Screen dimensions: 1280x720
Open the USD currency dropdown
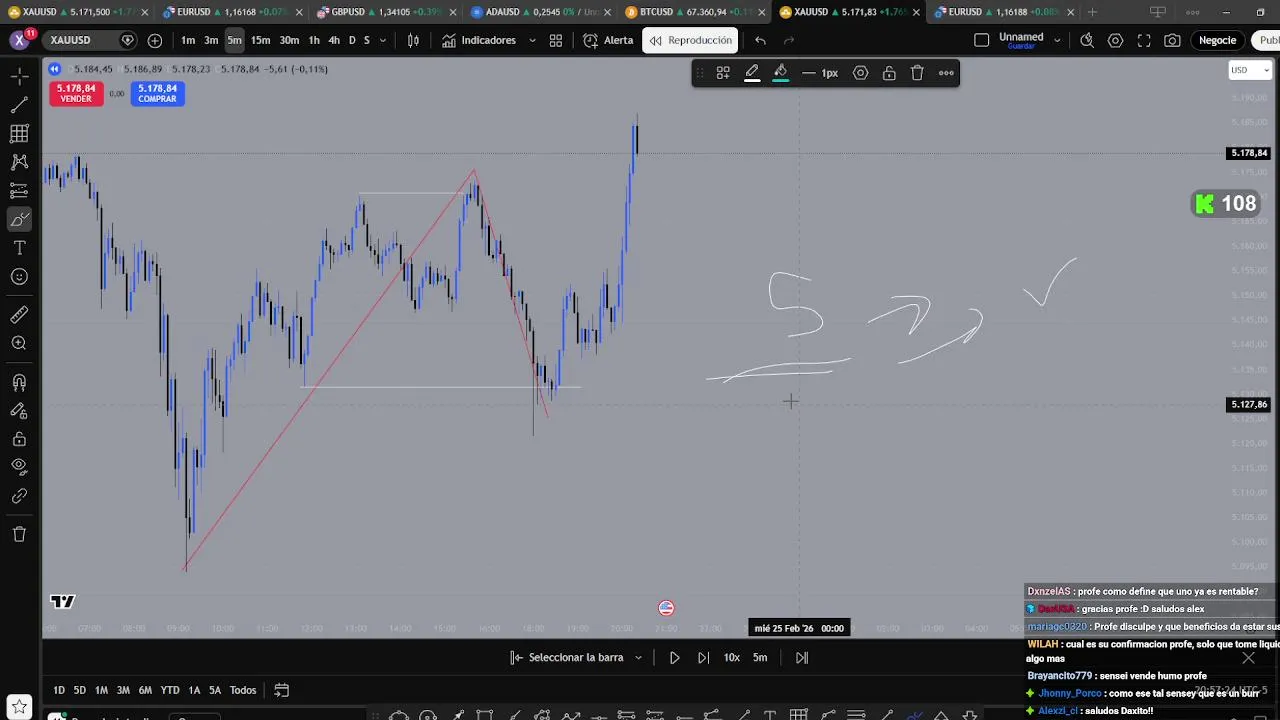(1250, 70)
